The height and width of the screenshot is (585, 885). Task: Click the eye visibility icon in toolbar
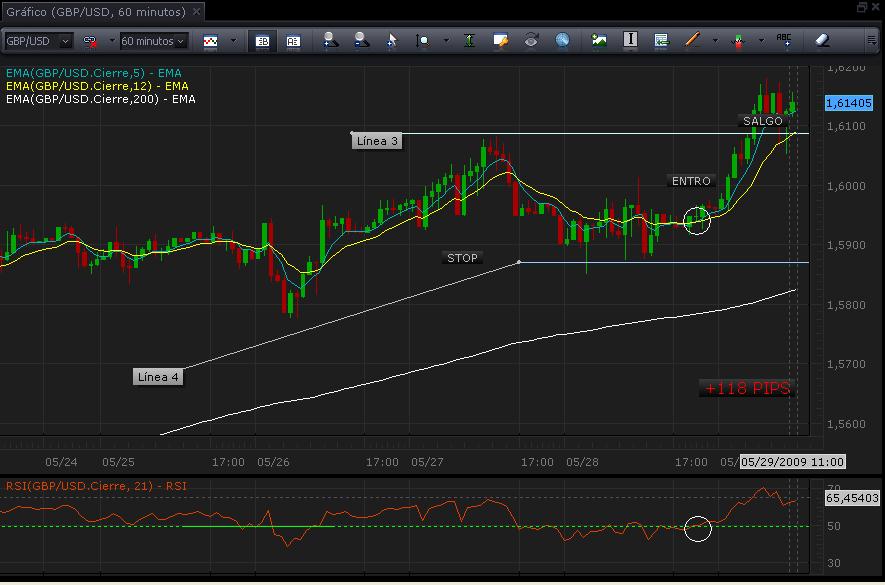click(531, 41)
